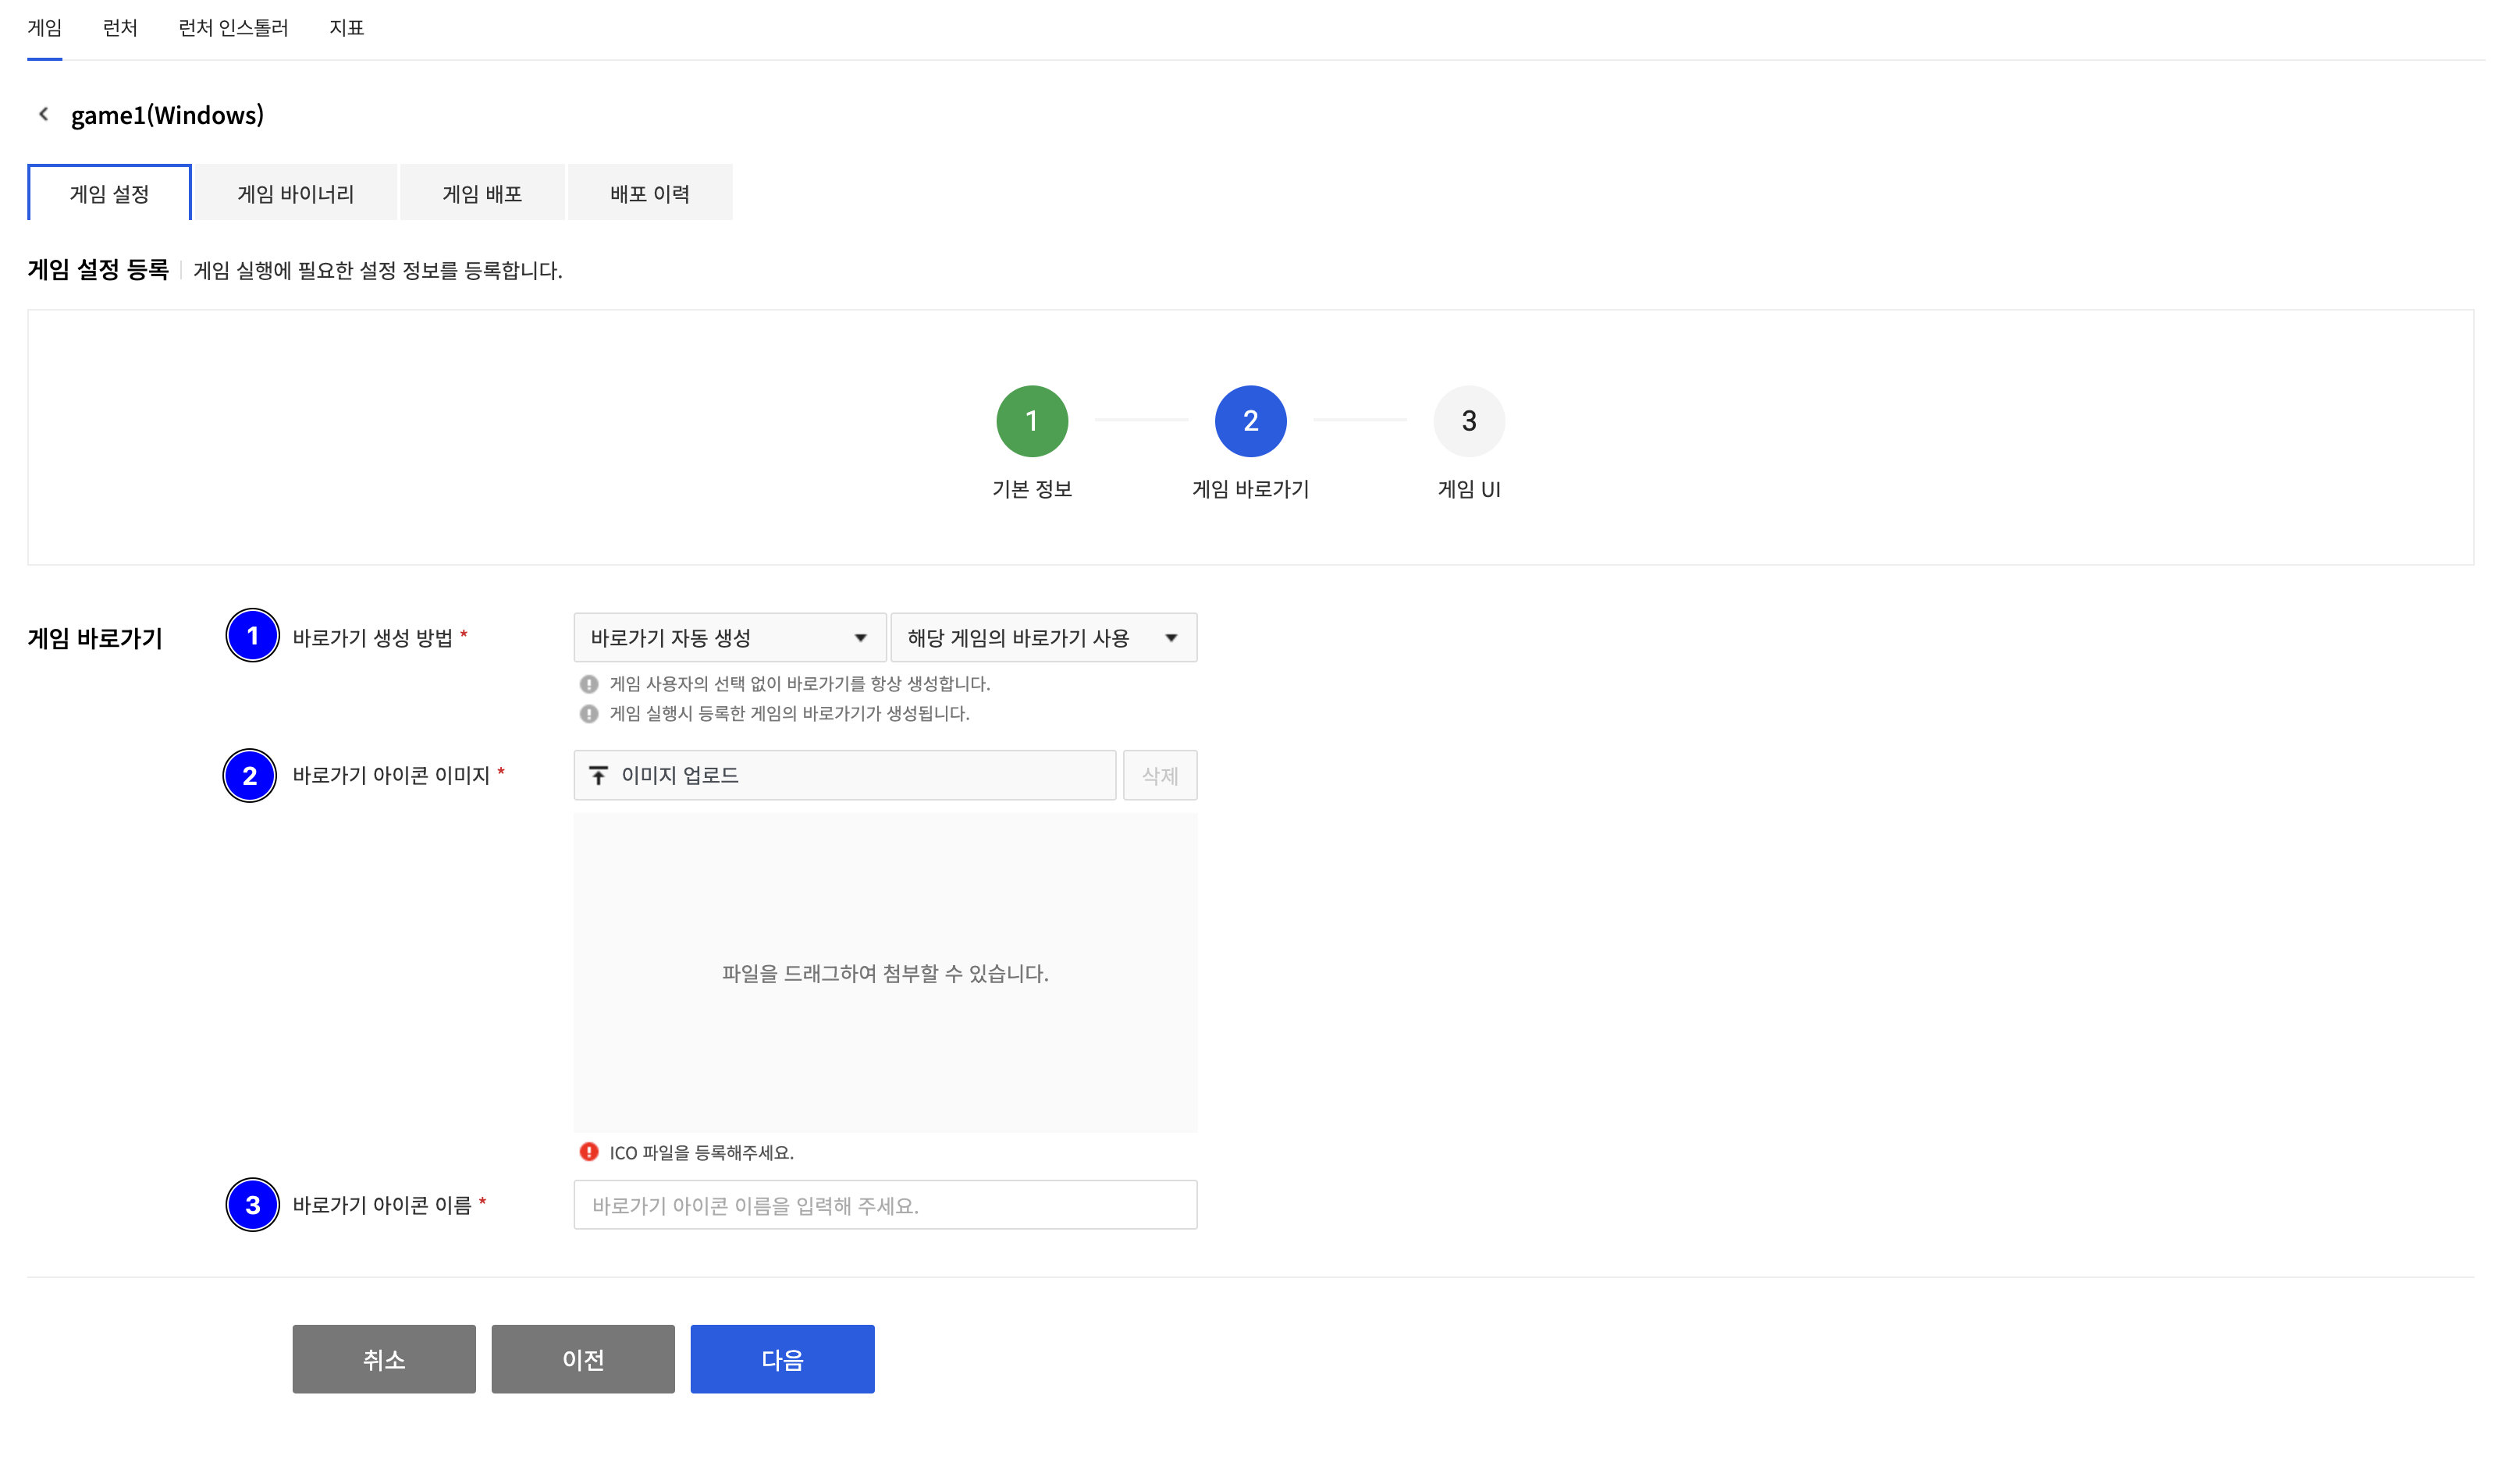This screenshot has width=2499, height=1484.
Task: Open the 런처 인스톨러 top menu
Action: [233, 28]
